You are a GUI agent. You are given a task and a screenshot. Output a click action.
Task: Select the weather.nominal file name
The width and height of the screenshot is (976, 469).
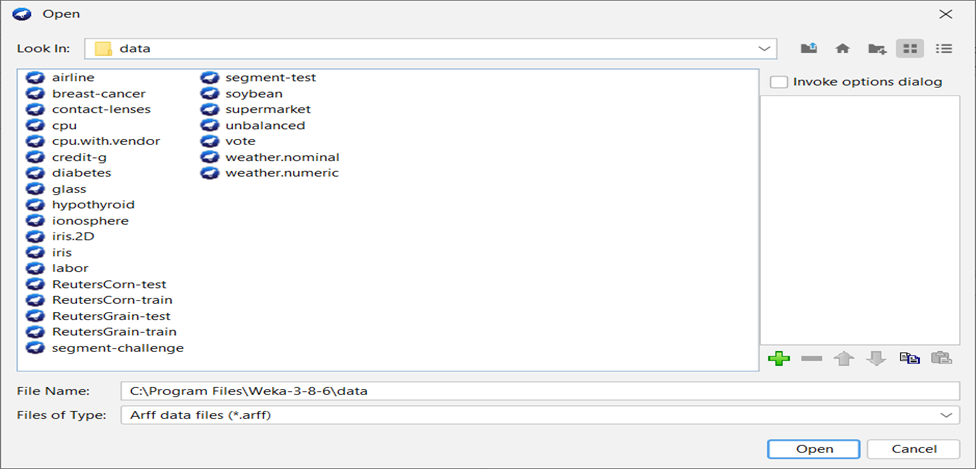point(282,157)
